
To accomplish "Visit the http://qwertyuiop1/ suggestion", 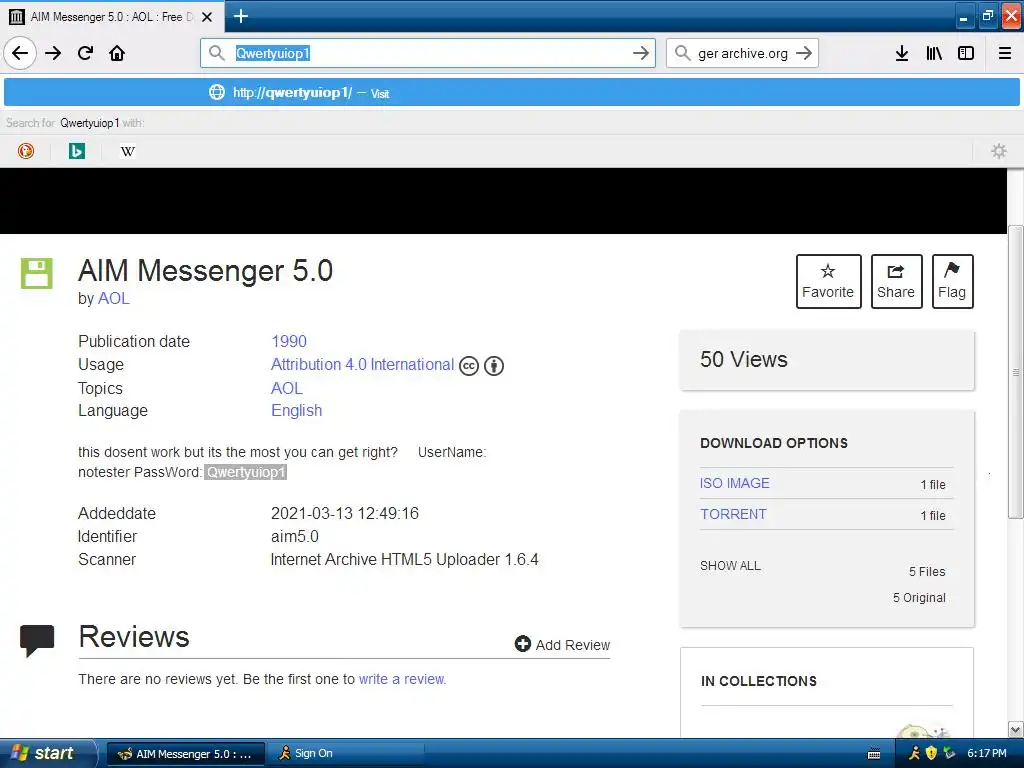I will point(511,93).
